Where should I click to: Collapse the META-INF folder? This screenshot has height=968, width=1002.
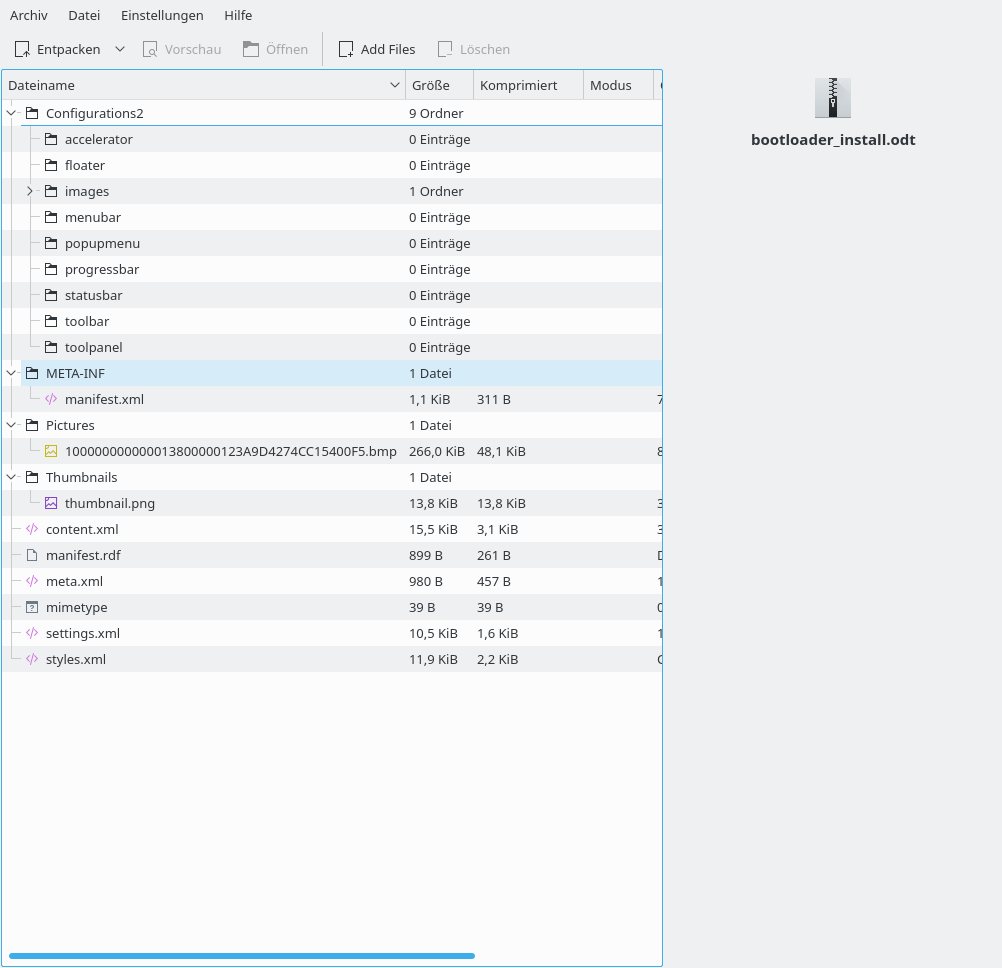[x=12, y=373]
